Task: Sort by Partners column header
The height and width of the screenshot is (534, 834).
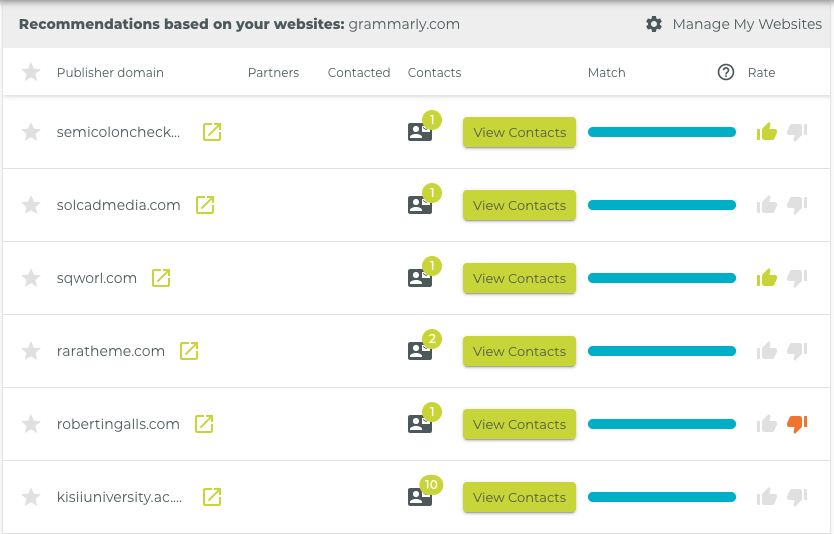Action: tap(273, 72)
